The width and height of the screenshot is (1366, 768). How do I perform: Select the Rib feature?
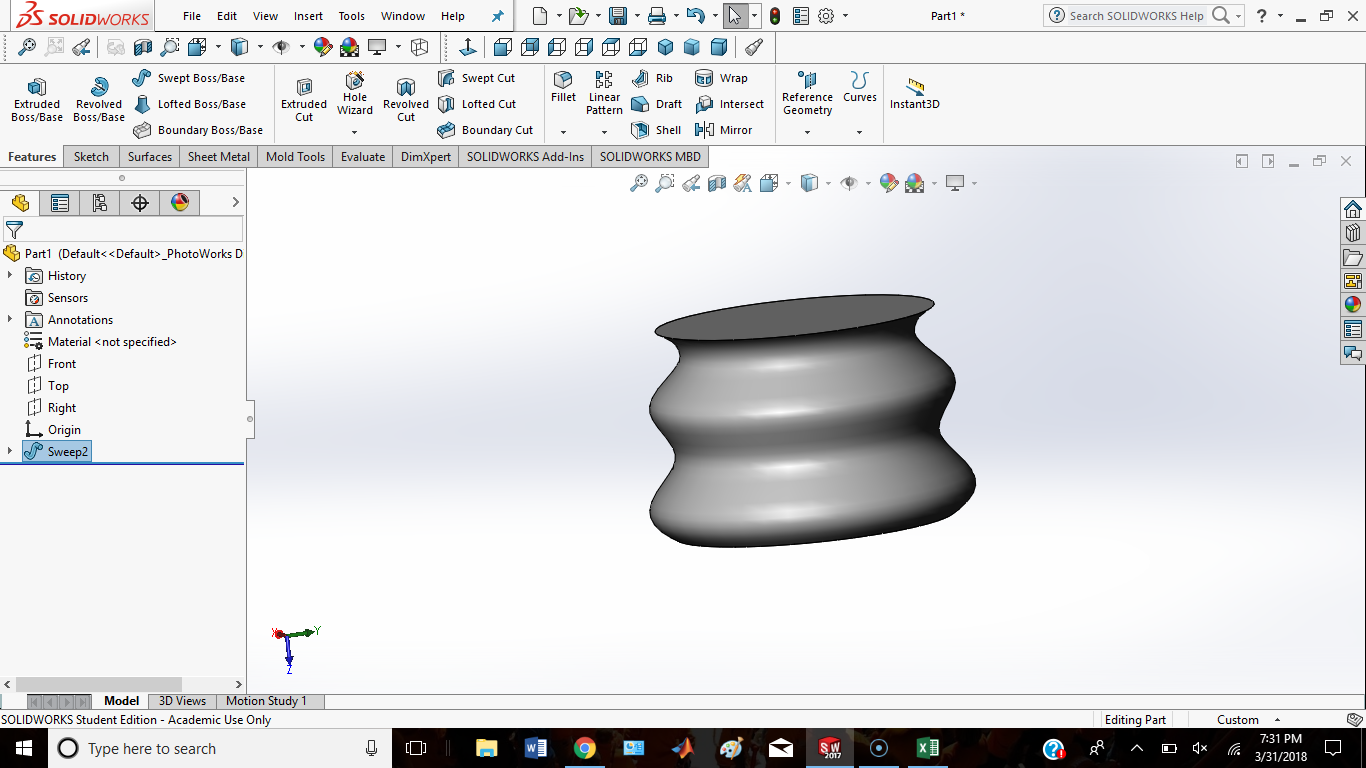(x=652, y=78)
